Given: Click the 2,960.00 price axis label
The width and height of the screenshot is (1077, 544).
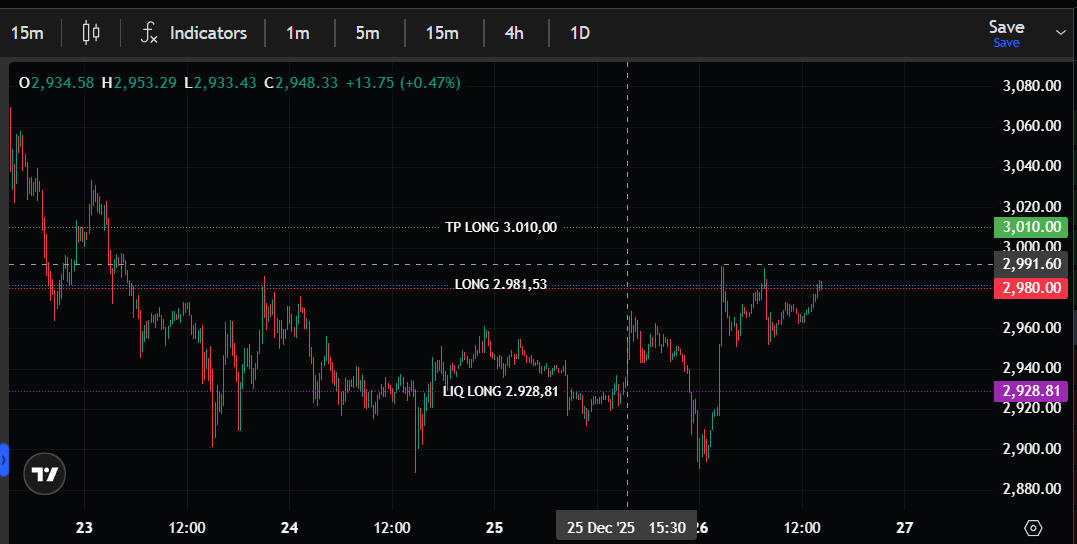Looking at the screenshot, I should pyautogui.click(x=1032, y=328).
